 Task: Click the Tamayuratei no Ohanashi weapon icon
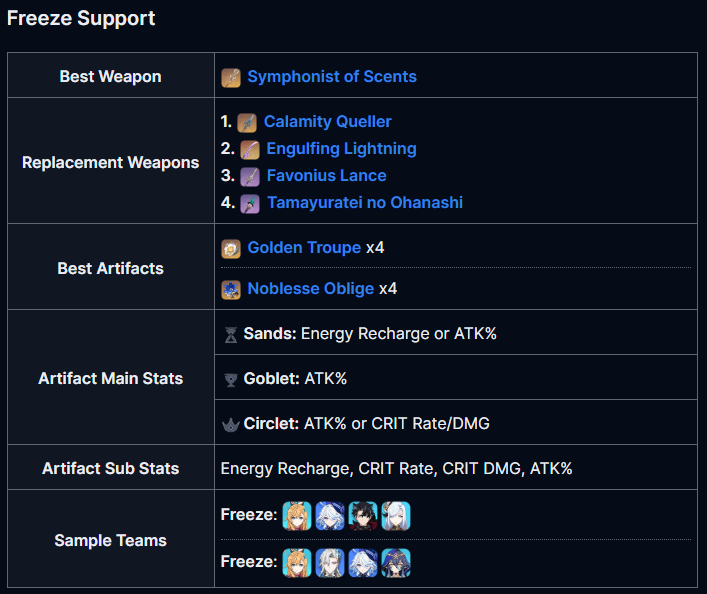click(250, 204)
